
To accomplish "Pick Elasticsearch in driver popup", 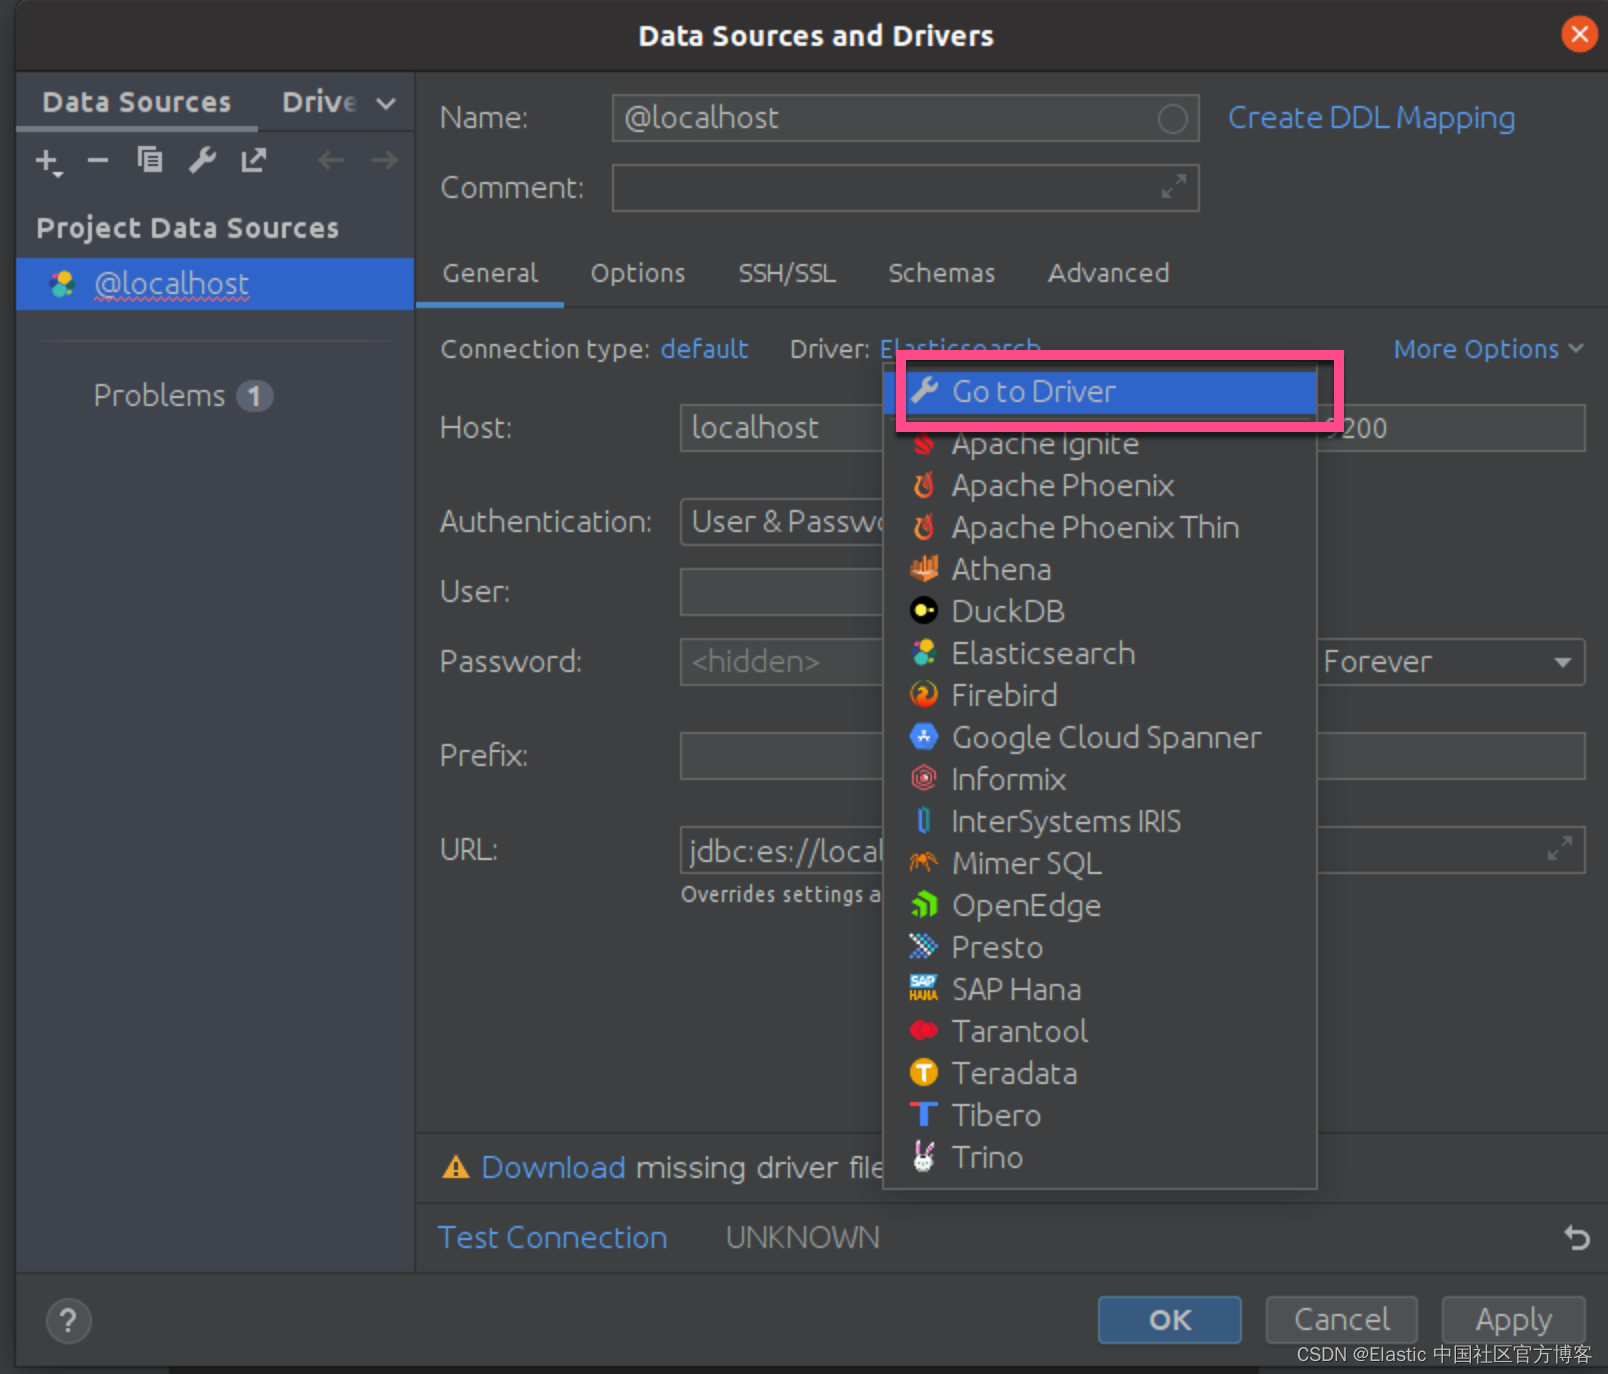I will pos(1100,654).
